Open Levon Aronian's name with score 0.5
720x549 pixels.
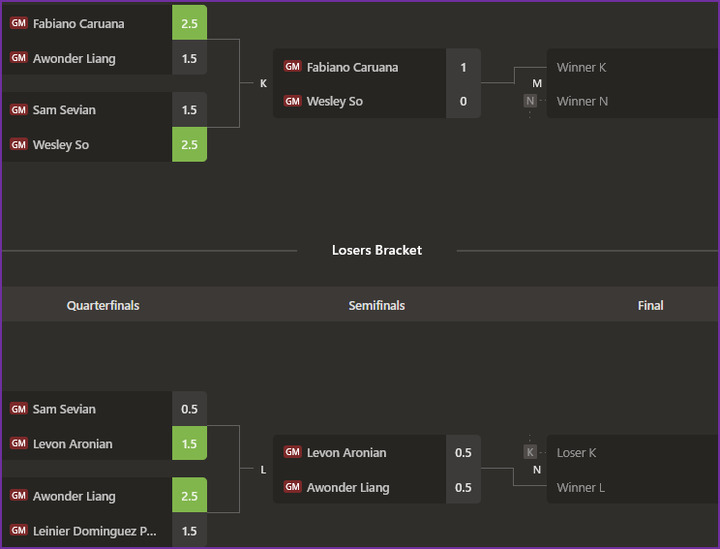click(x=346, y=452)
